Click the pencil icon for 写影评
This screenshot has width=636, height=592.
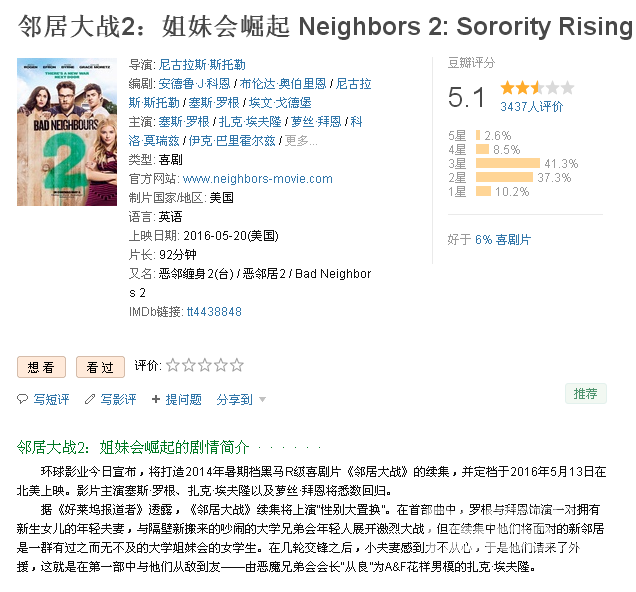[90, 400]
